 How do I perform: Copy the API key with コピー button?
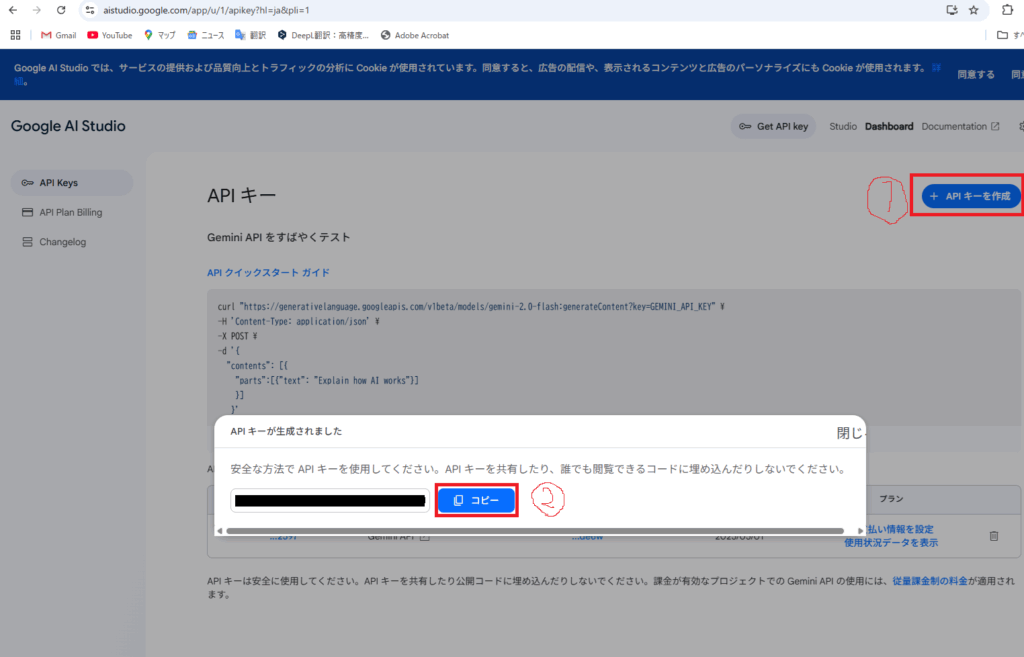click(477, 500)
